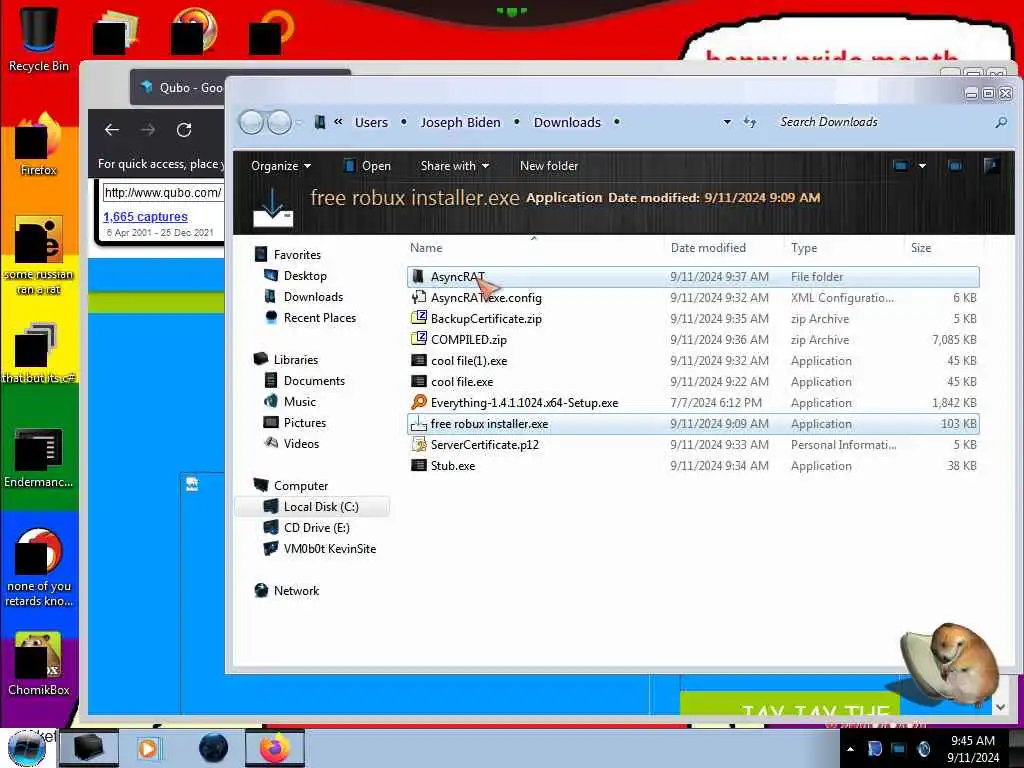Click the browser back arrow in Firefox window
The width and height of the screenshot is (1024, 768).
pyautogui.click(x=112, y=130)
